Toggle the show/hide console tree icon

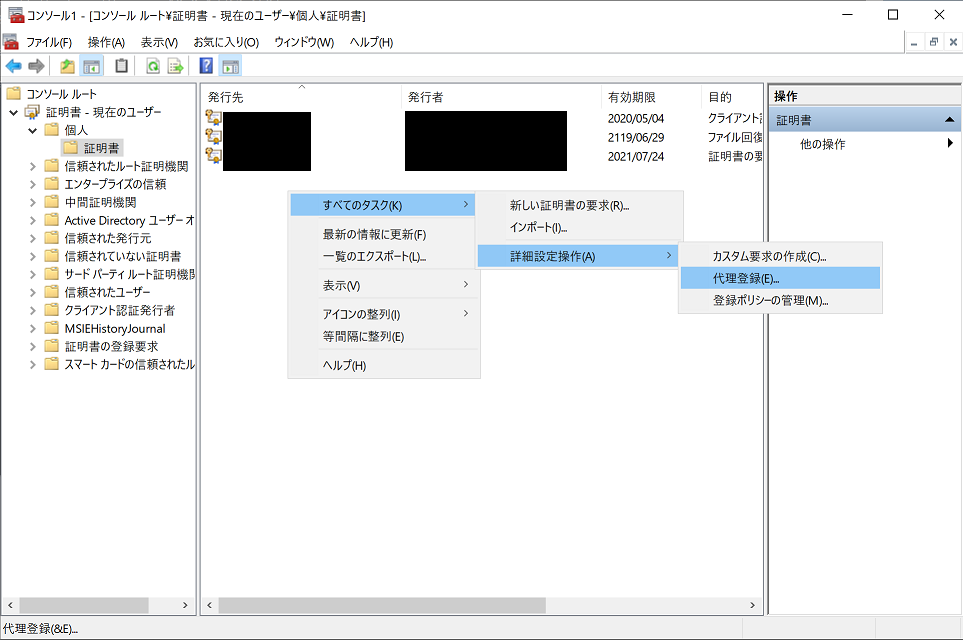pos(91,66)
